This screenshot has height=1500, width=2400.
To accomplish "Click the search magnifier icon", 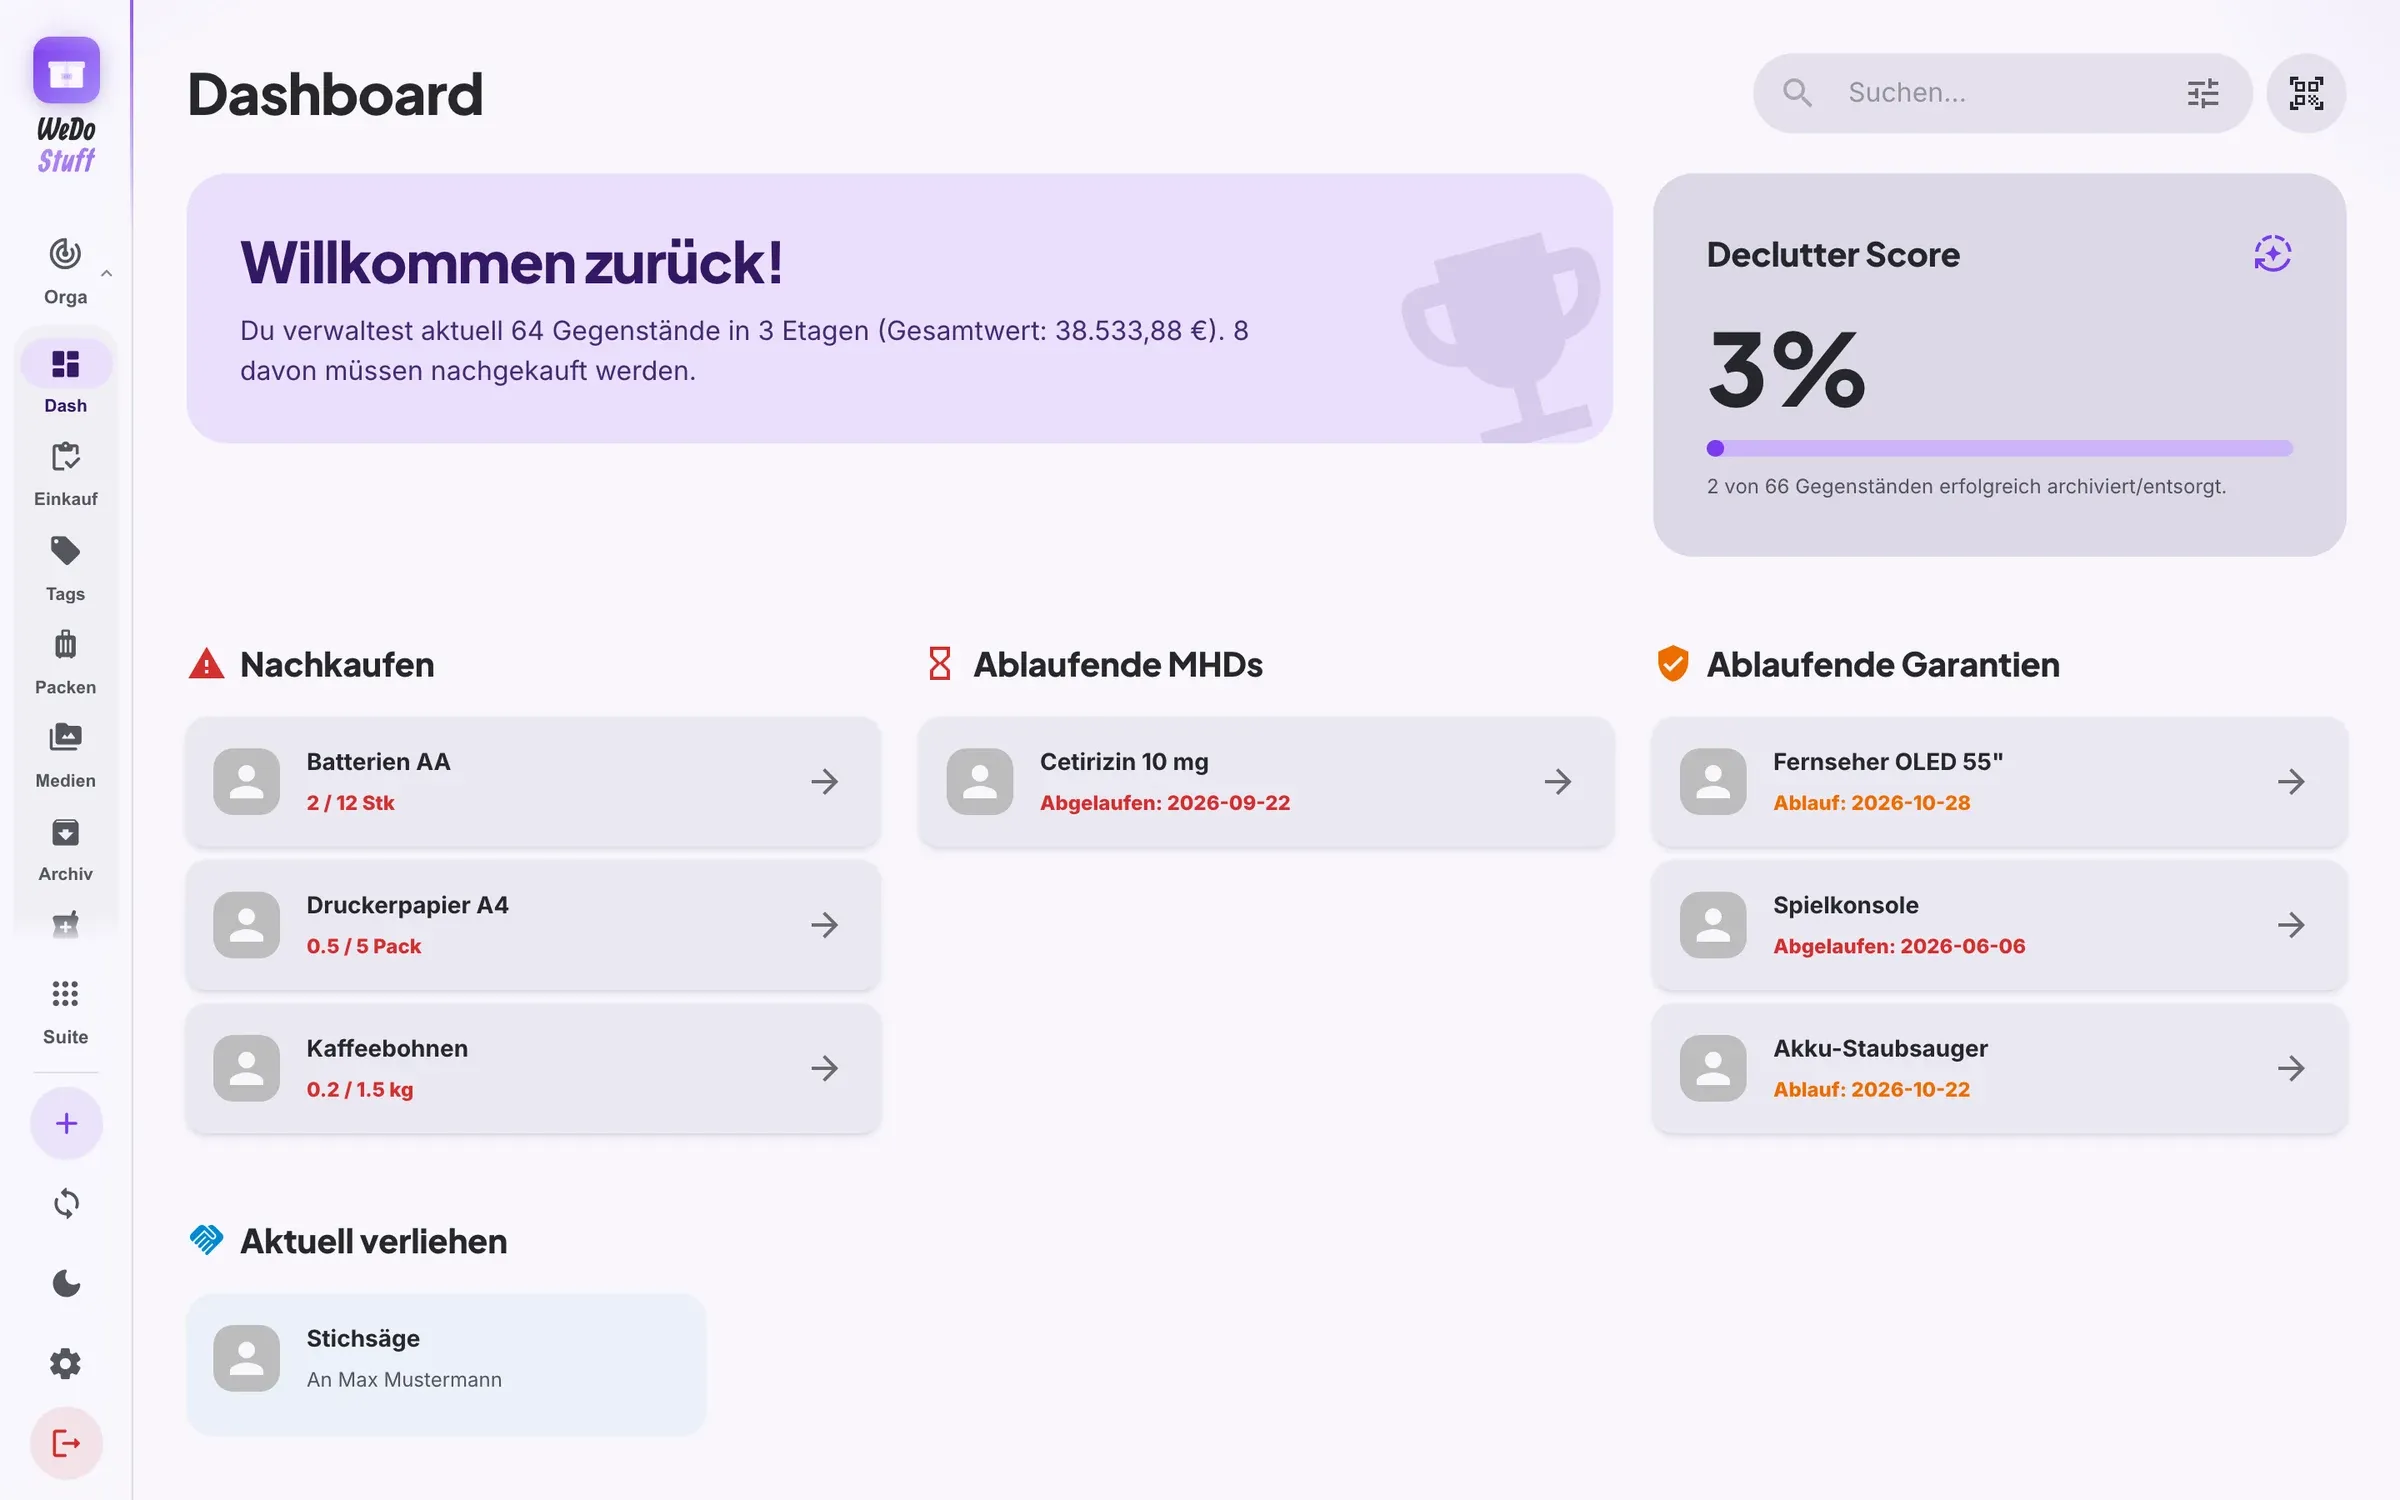I will point(1797,93).
